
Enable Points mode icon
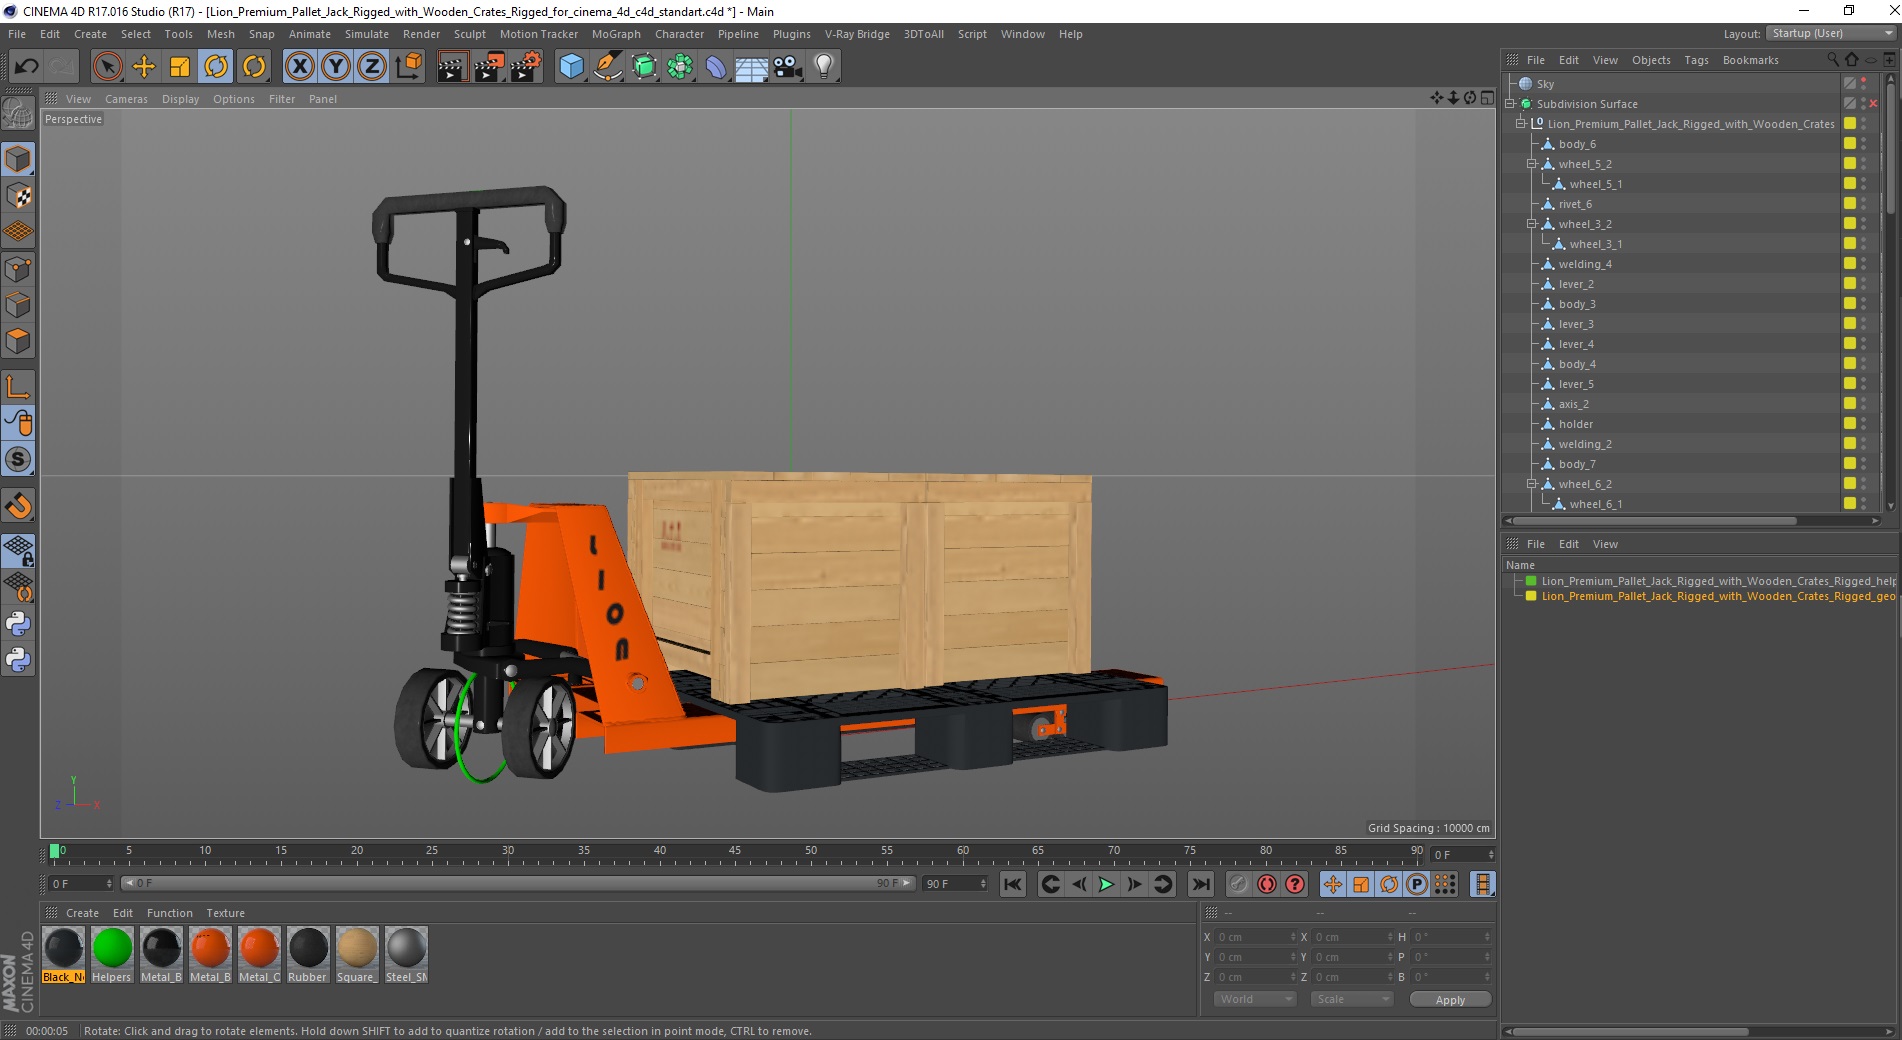coord(18,268)
